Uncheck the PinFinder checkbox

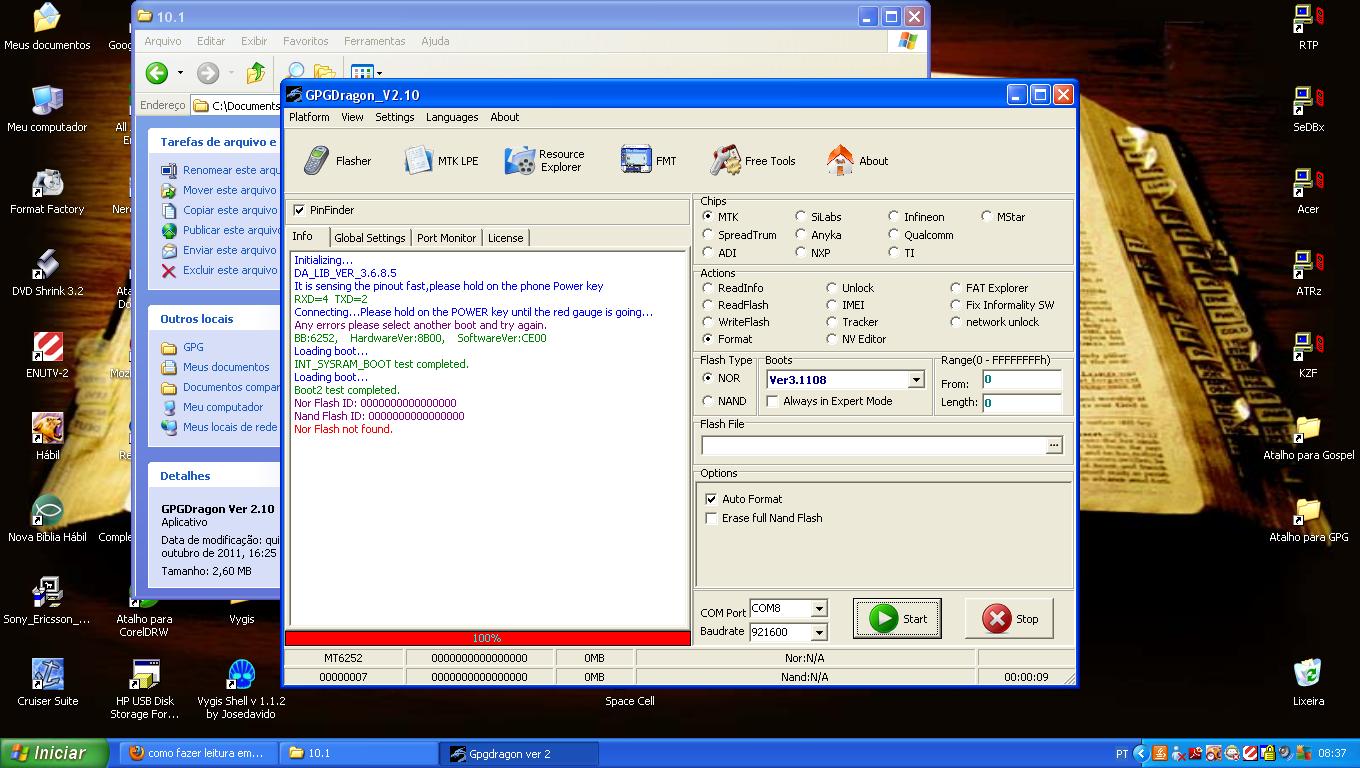(x=299, y=210)
